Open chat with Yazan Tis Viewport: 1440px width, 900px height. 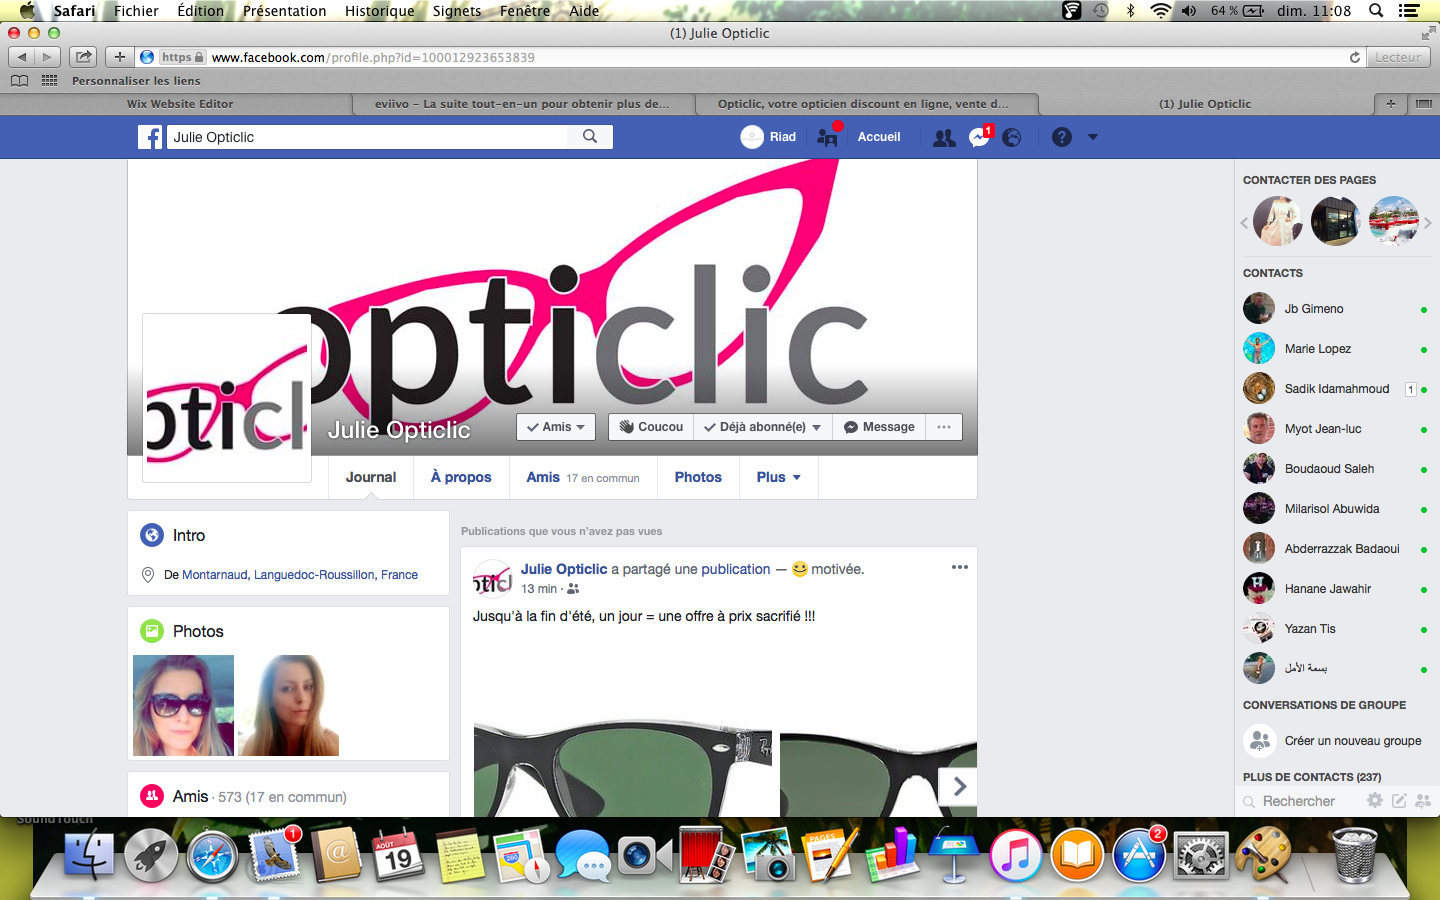point(1336,629)
